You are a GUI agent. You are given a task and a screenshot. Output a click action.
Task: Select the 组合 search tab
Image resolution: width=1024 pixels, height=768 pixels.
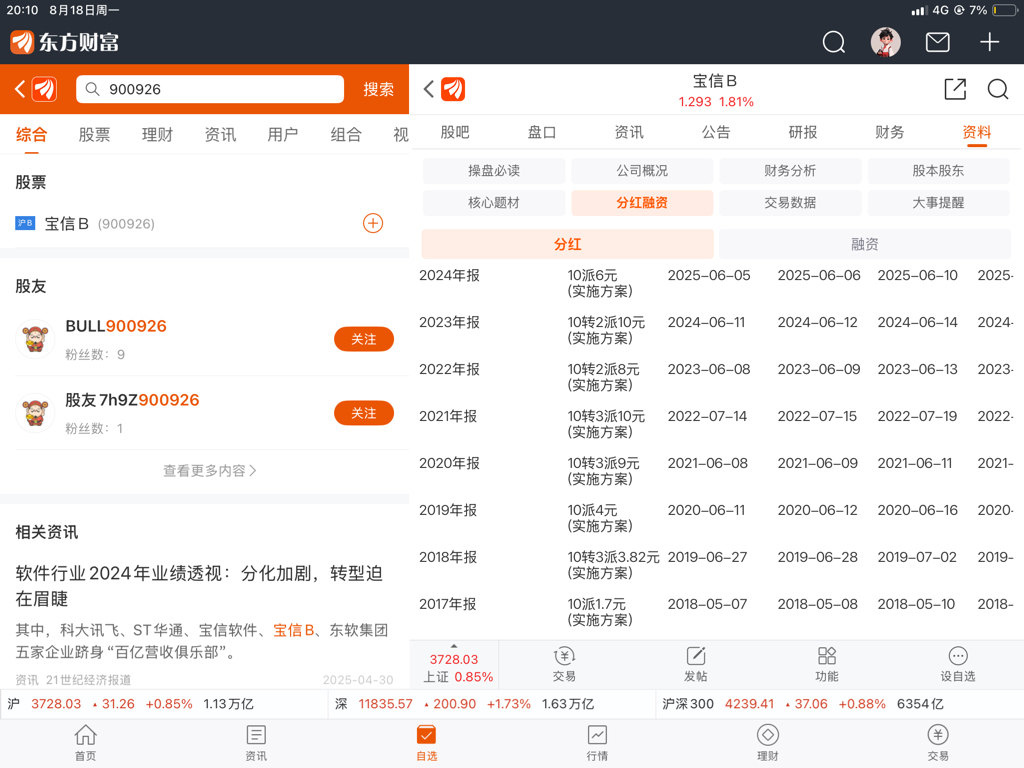(x=346, y=135)
